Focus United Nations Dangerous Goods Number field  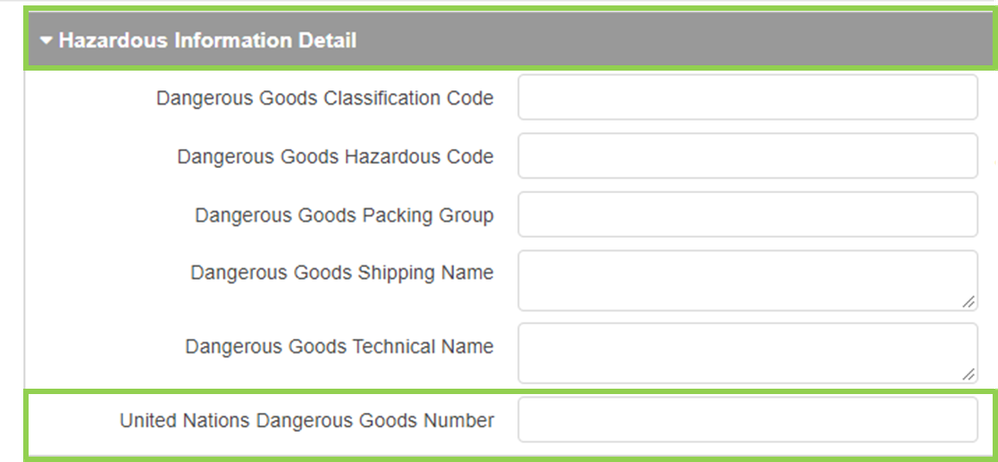point(747,420)
